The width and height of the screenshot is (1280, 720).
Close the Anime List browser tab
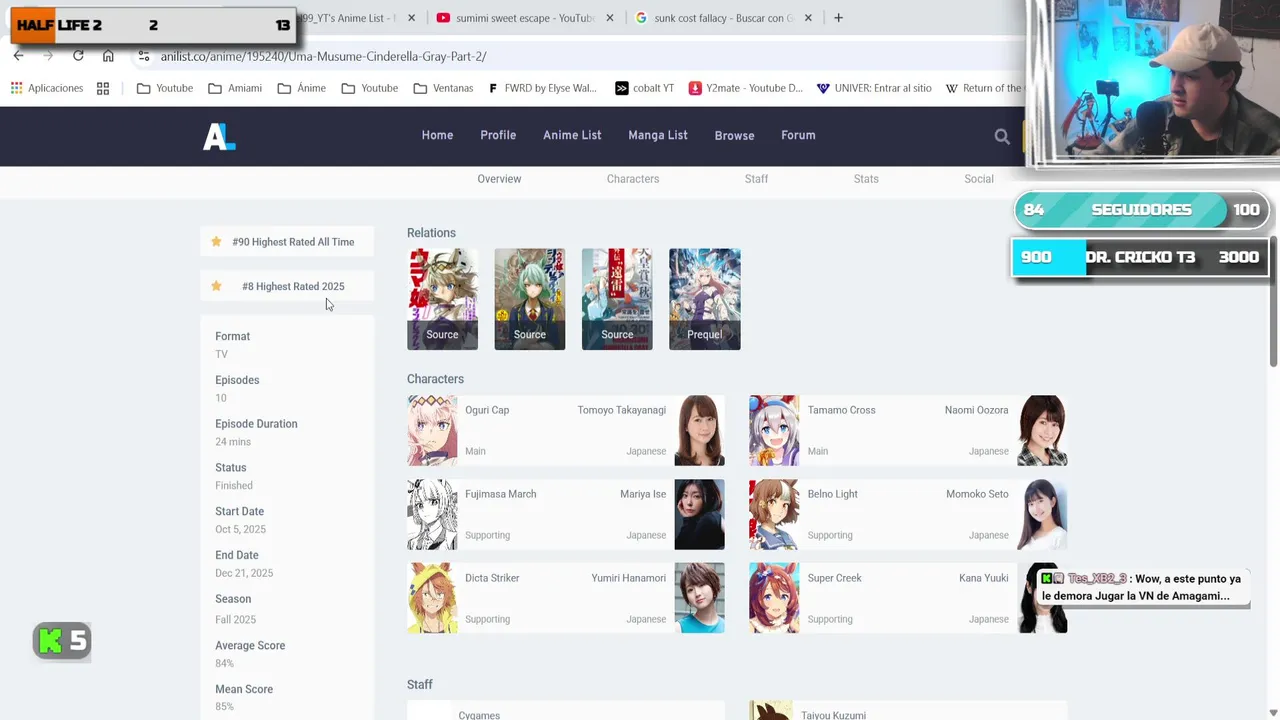(411, 18)
